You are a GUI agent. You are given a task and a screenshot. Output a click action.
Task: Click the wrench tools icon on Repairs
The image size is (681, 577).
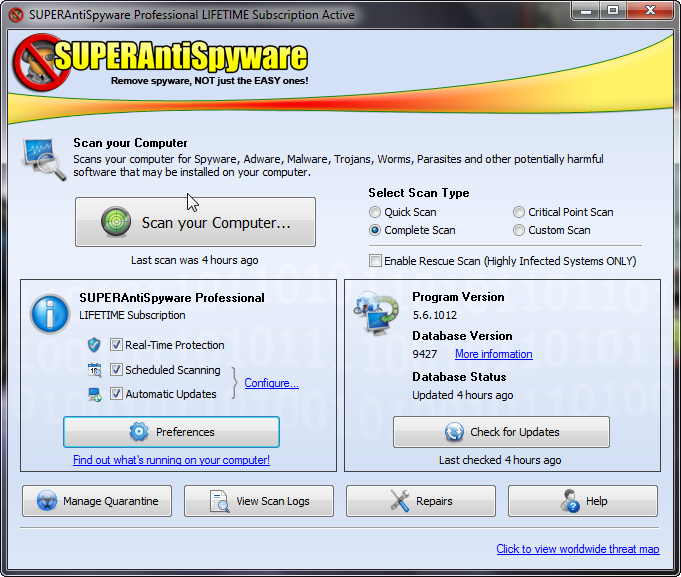(400, 501)
